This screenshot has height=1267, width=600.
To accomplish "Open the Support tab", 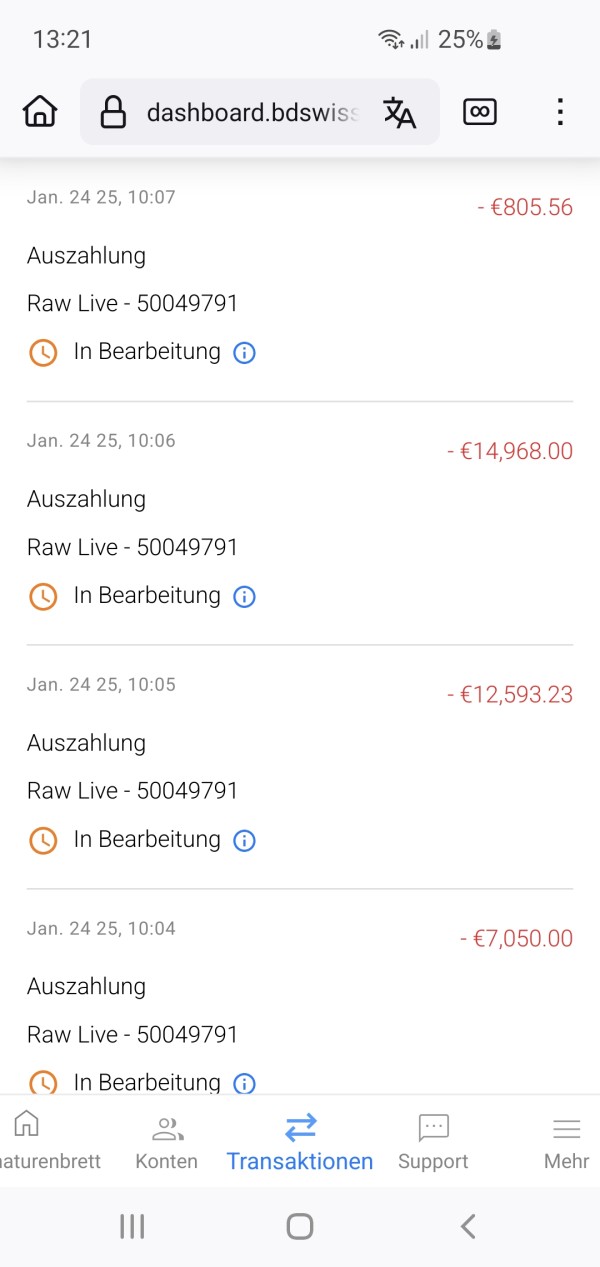I will coord(433,1142).
